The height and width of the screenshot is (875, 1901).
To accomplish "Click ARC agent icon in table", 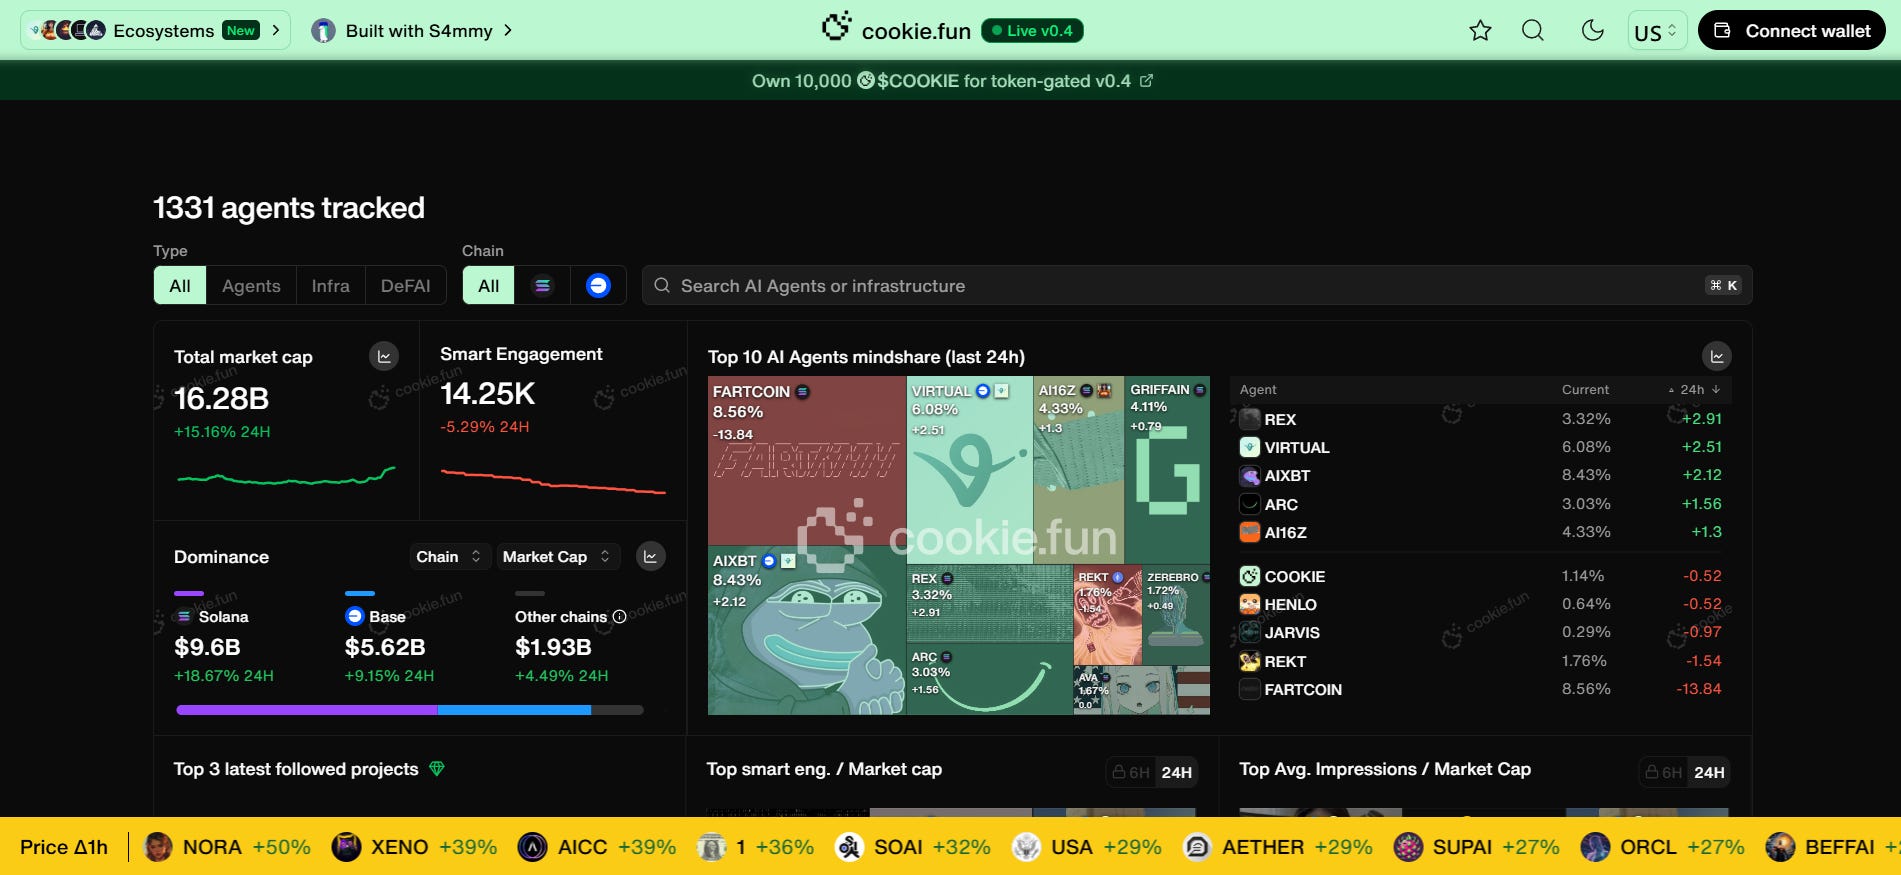I will 1249,504.
